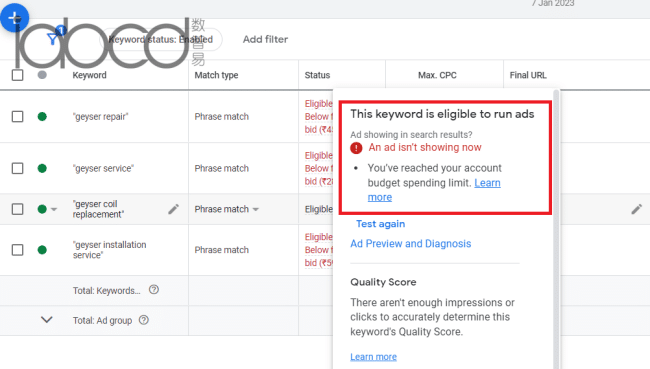The width and height of the screenshot is (650, 369).
Task: Click Phrase match cell for "geyser repair"
Action: coord(222,117)
